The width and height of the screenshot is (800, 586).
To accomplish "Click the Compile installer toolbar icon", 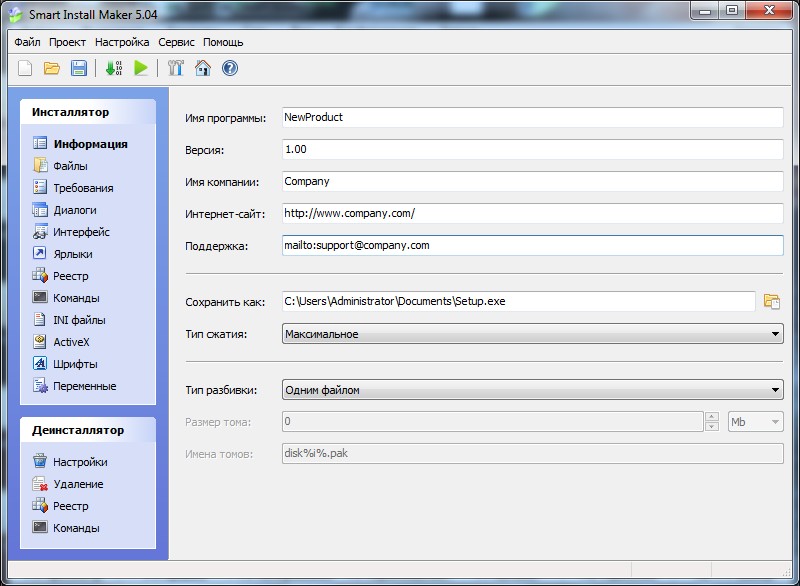I will click(113, 68).
